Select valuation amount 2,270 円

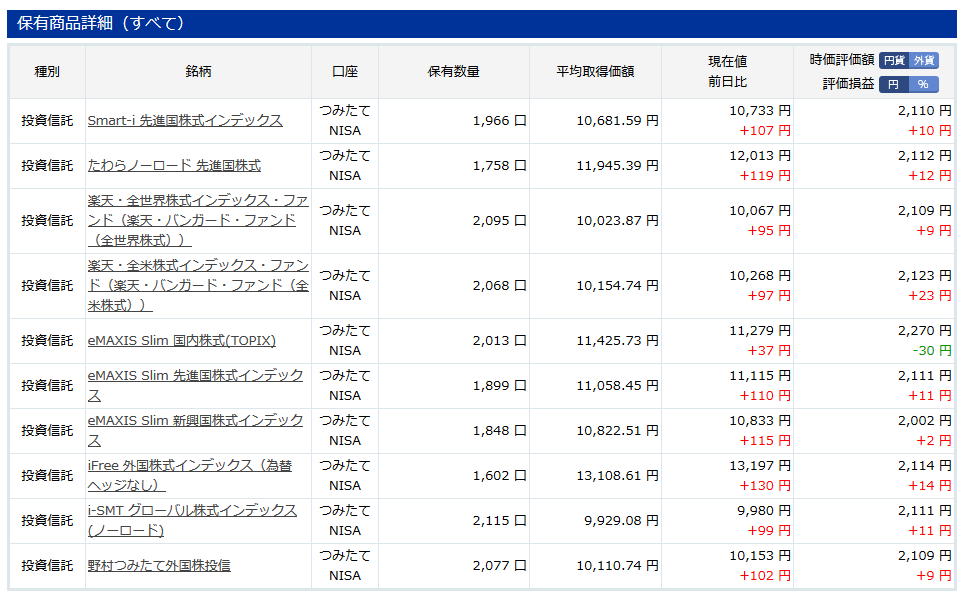click(x=925, y=331)
